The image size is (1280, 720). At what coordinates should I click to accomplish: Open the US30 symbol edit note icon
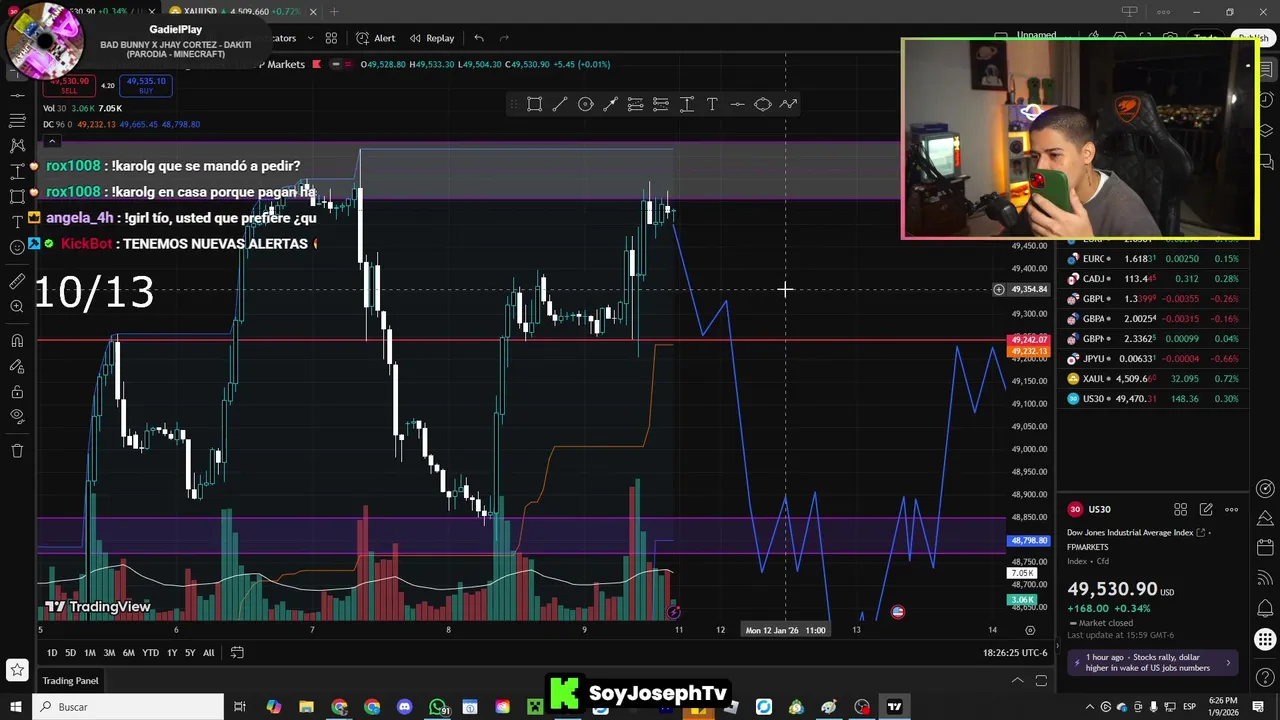pyautogui.click(x=1206, y=509)
